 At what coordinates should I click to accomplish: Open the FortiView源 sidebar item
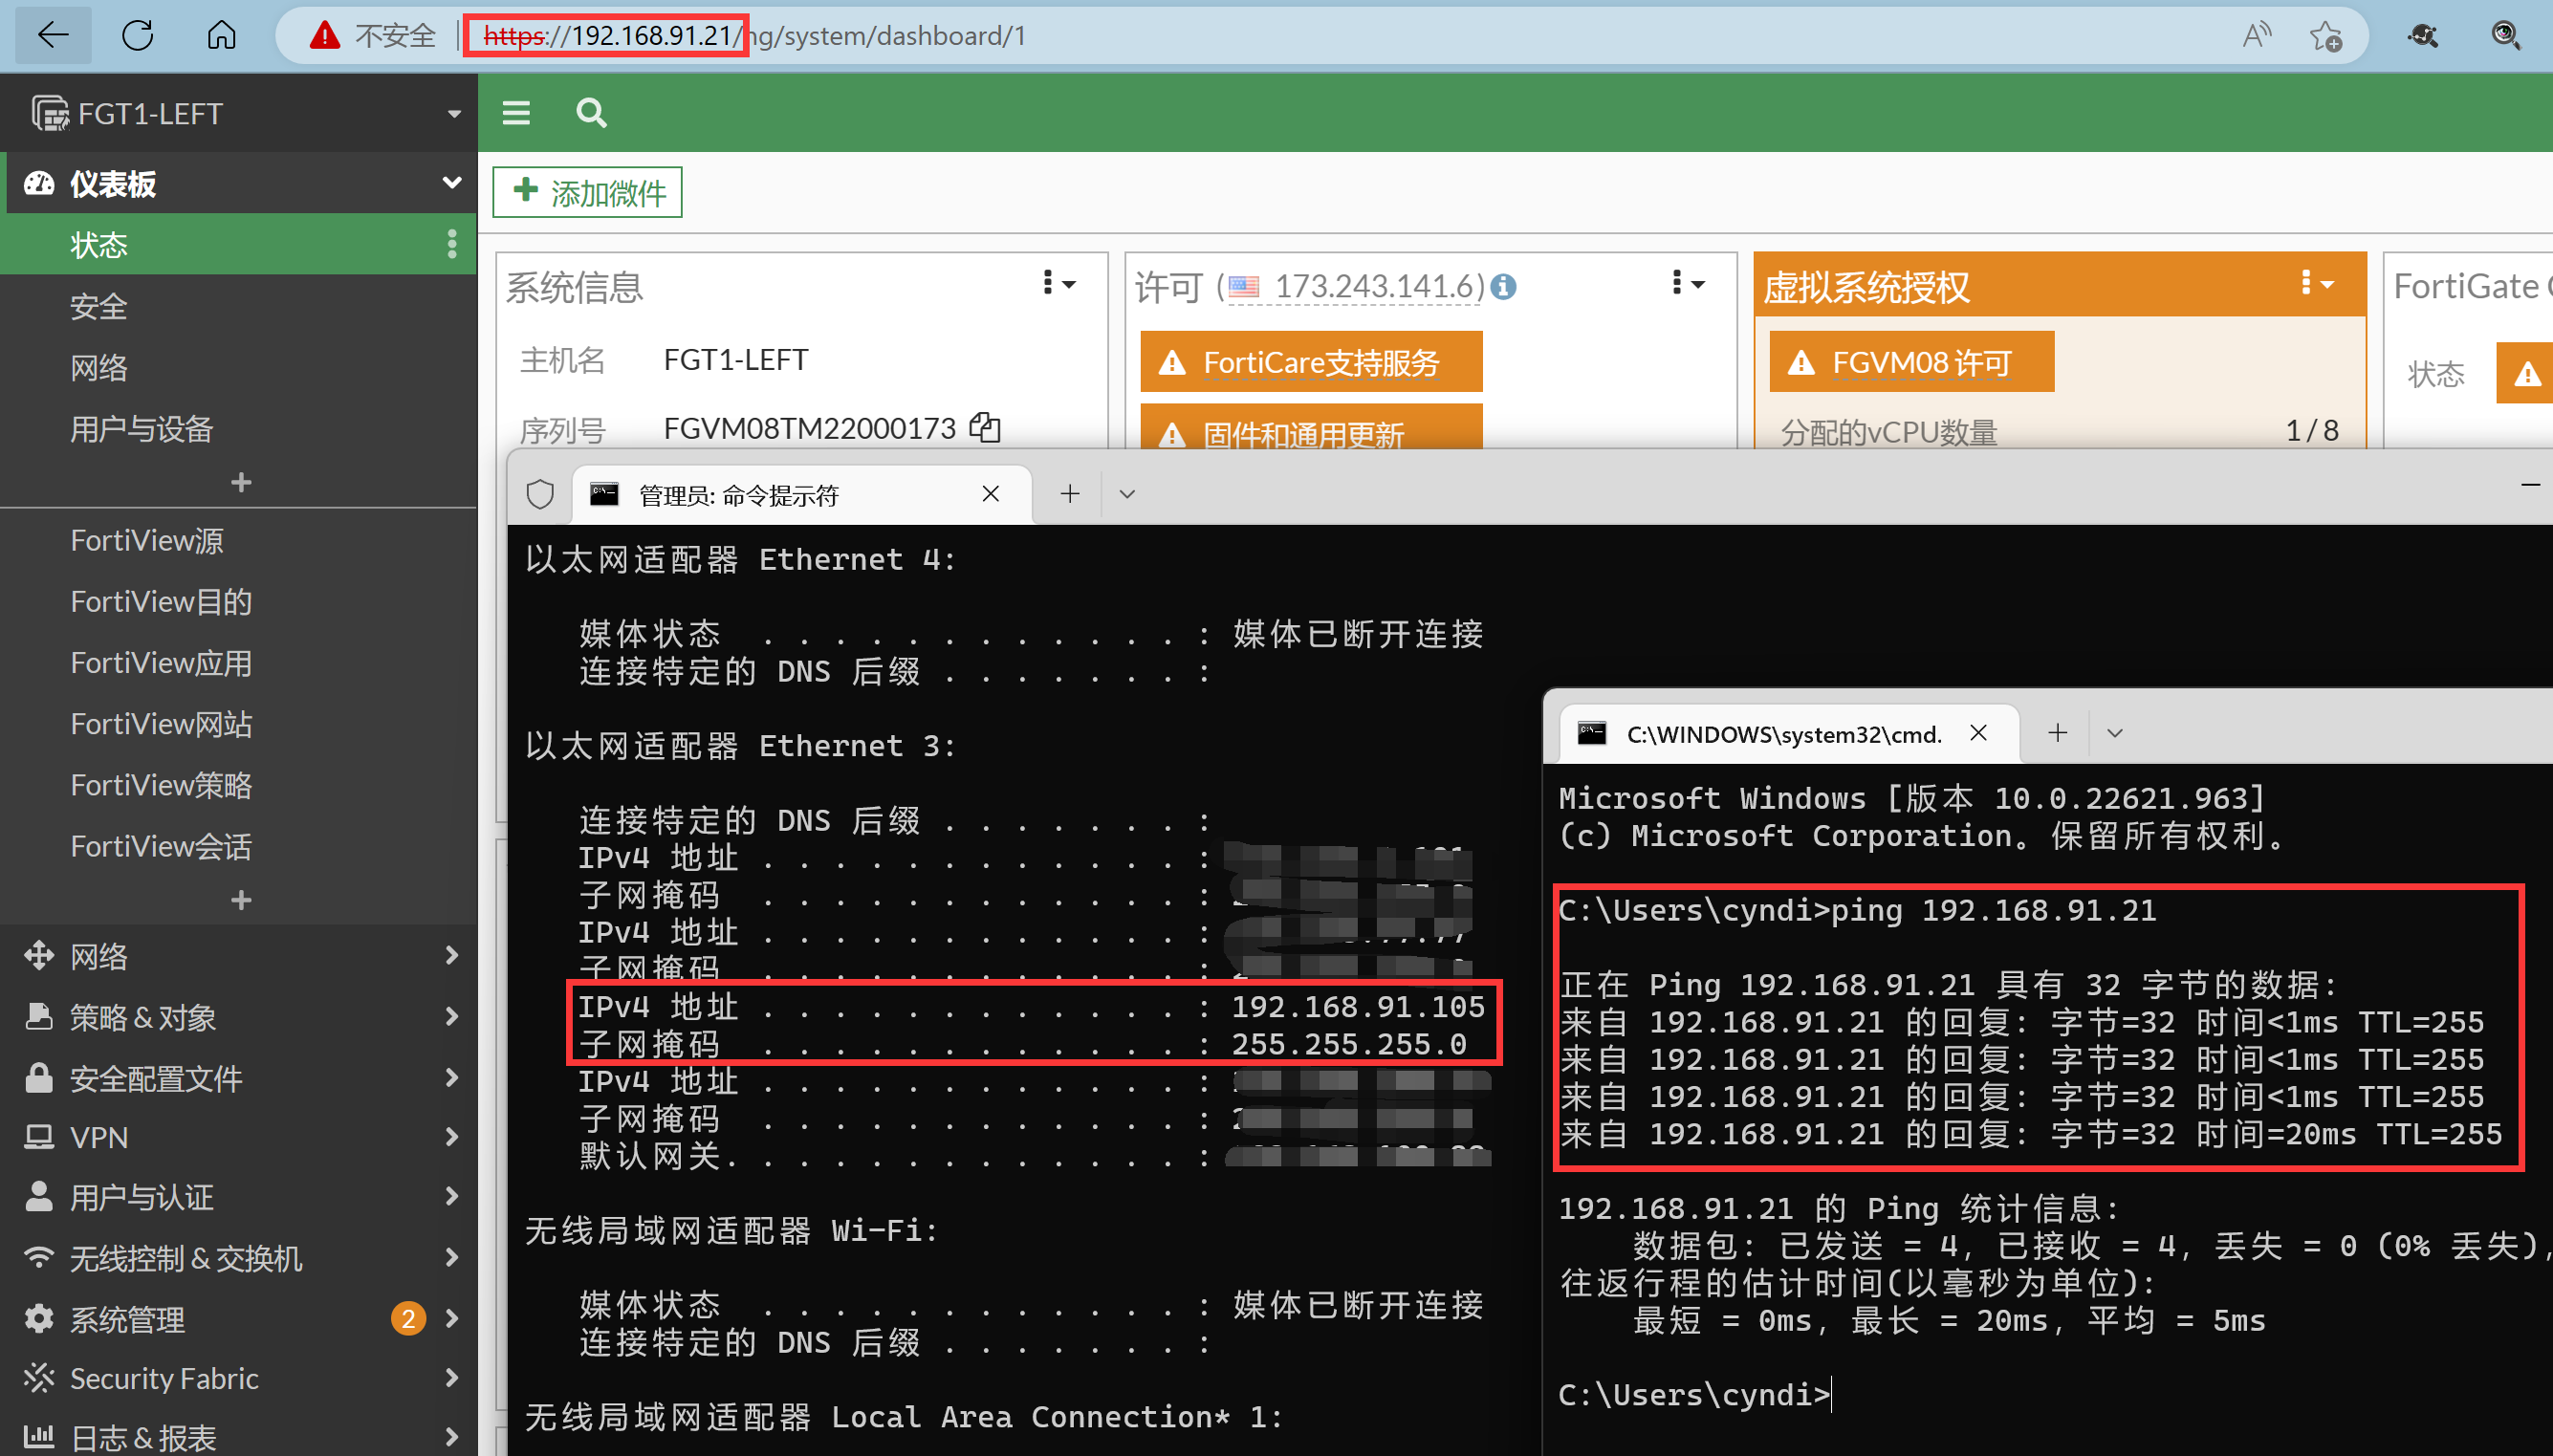click(x=147, y=540)
